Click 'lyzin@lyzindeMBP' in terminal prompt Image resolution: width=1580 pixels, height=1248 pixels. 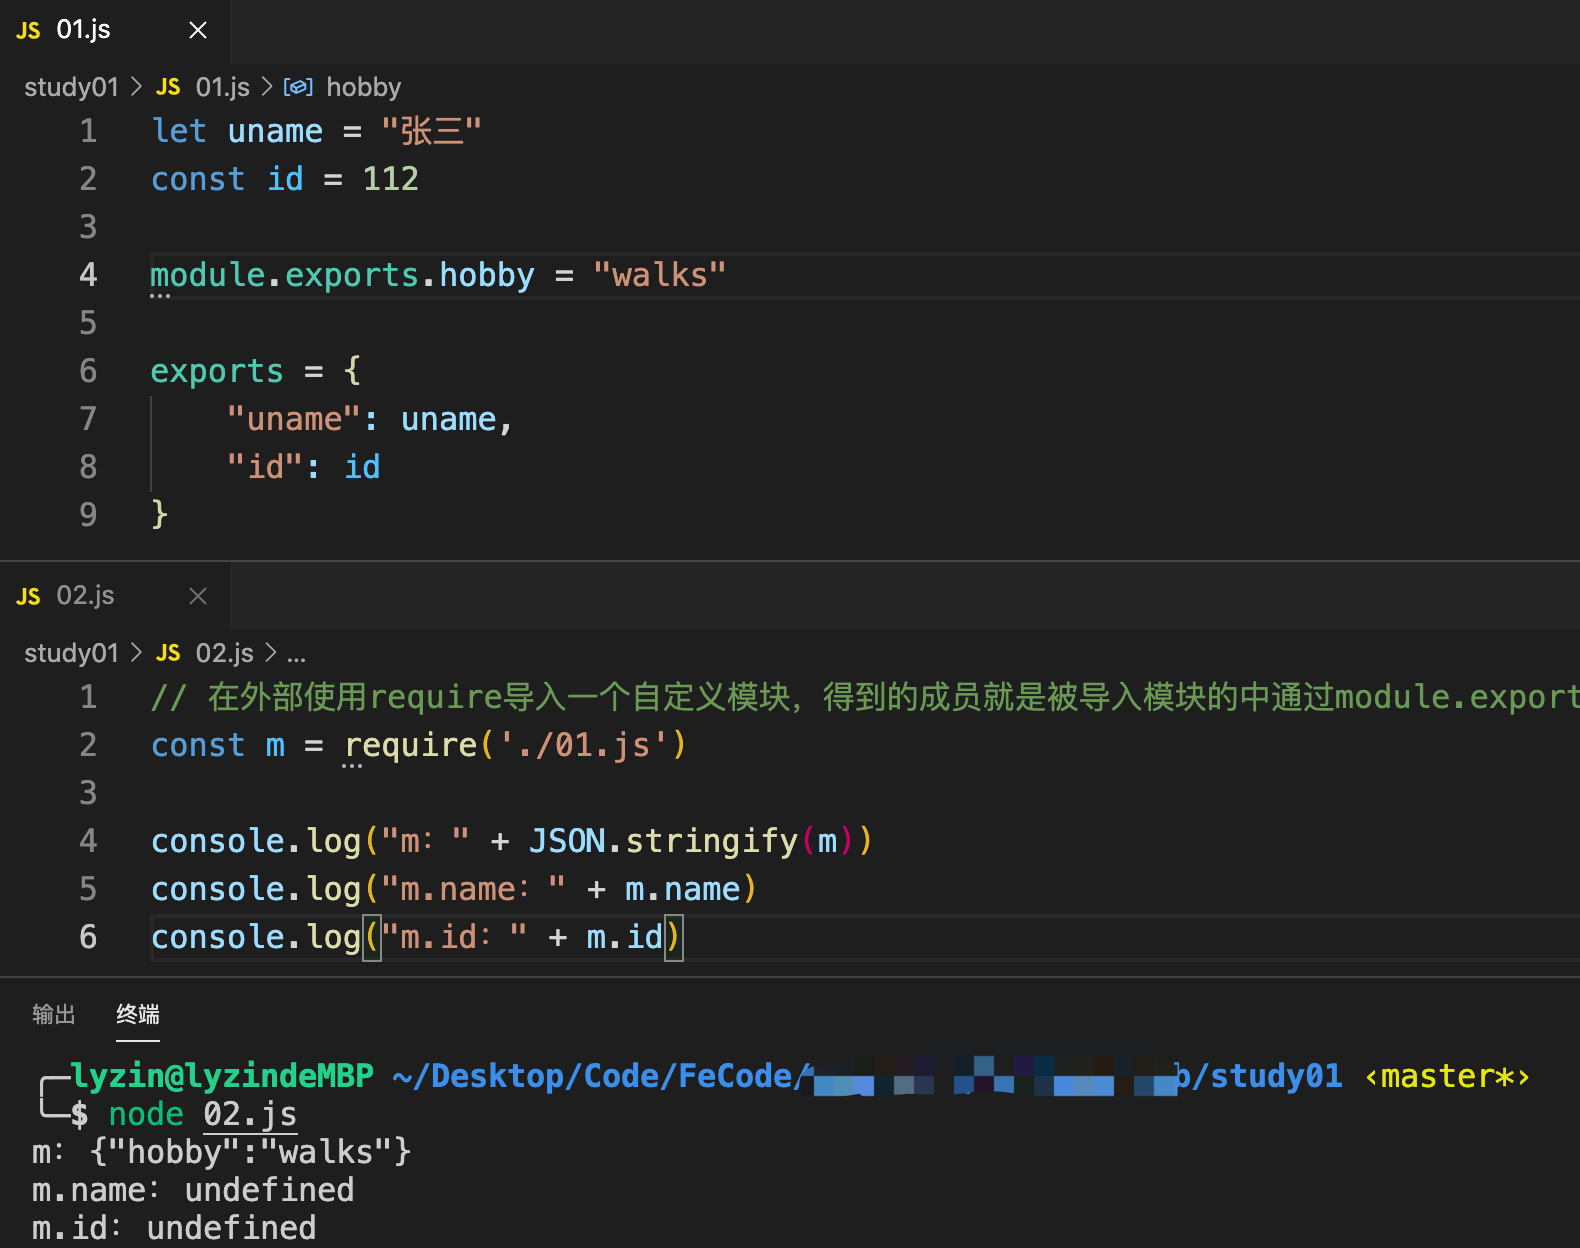point(222,1076)
